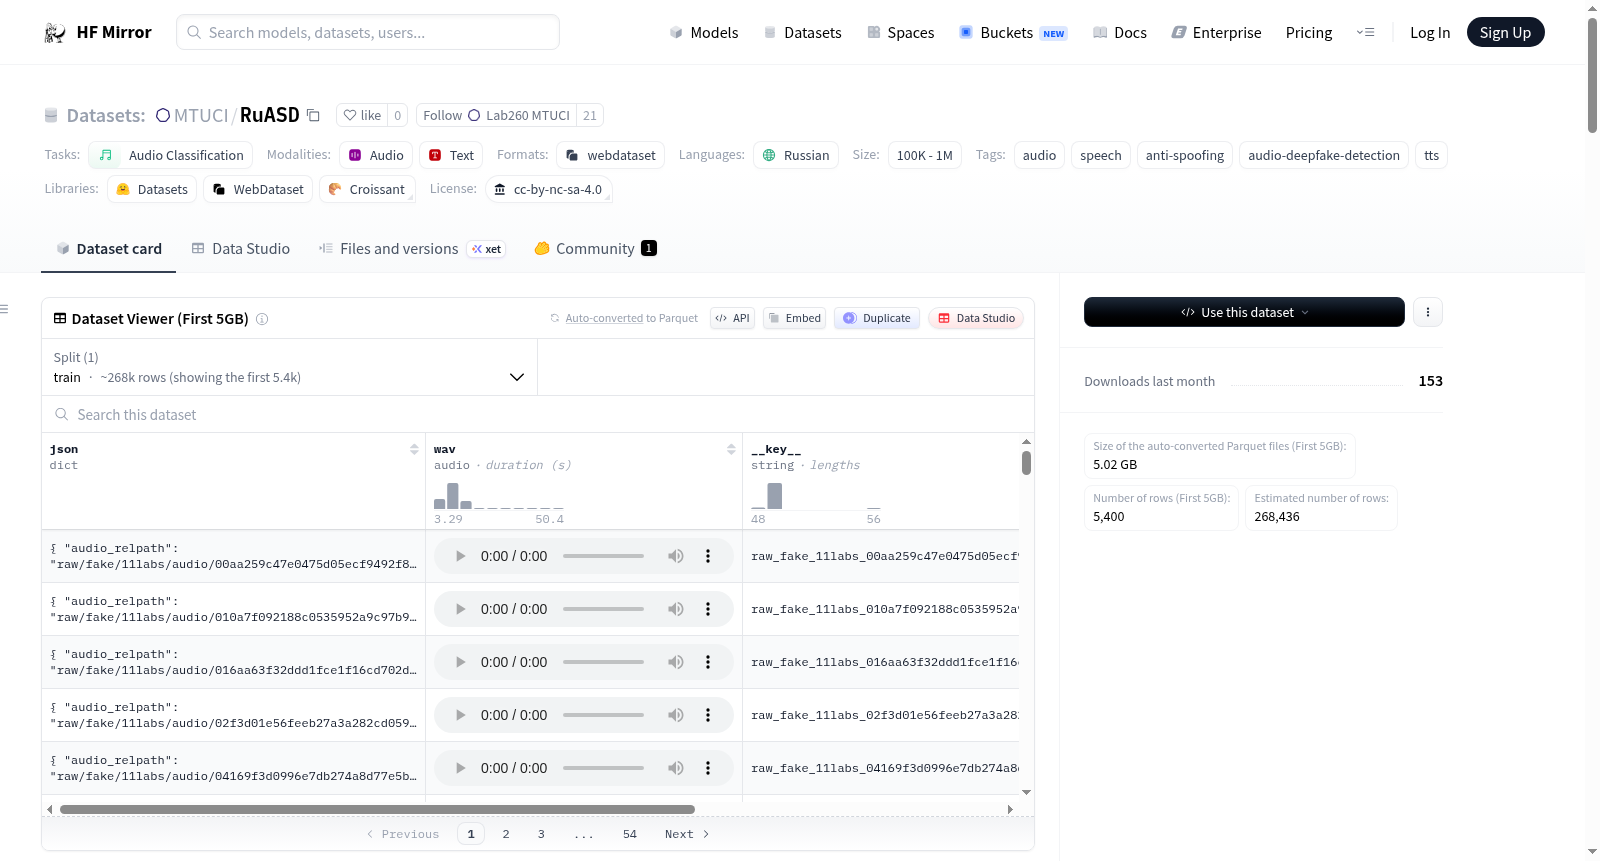Image resolution: width=1600 pixels, height=861 pixels.
Task: Select the tts tag
Action: (1431, 155)
